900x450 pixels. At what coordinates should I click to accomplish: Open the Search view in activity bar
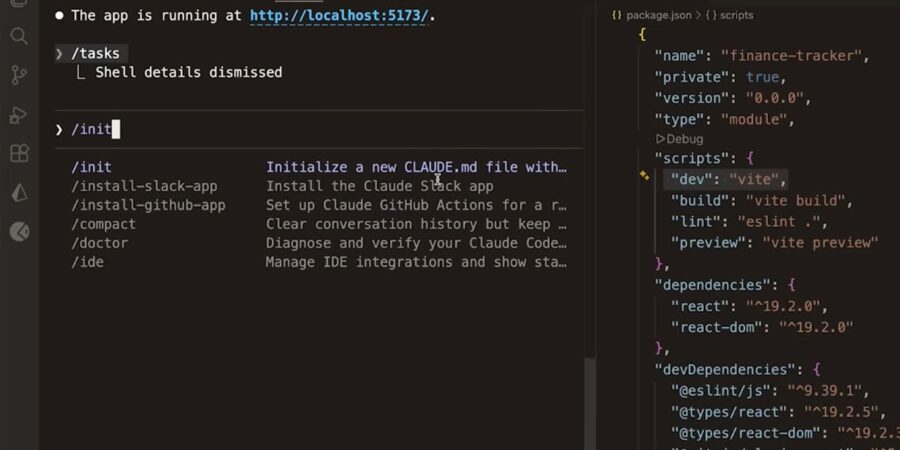[19, 37]
